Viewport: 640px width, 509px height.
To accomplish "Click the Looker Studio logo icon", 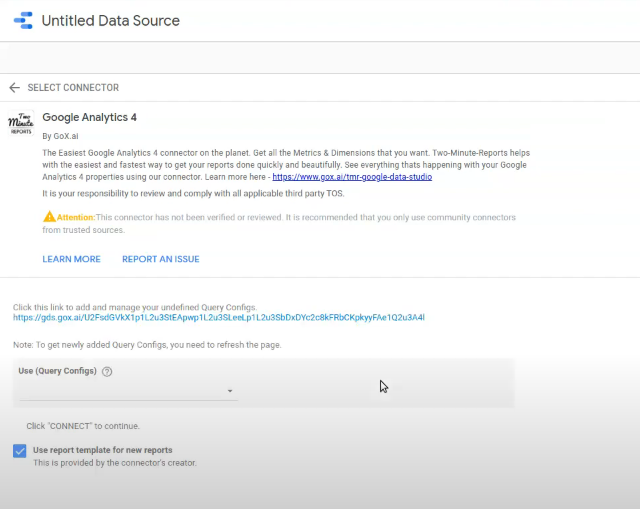I will coord(23,20).
